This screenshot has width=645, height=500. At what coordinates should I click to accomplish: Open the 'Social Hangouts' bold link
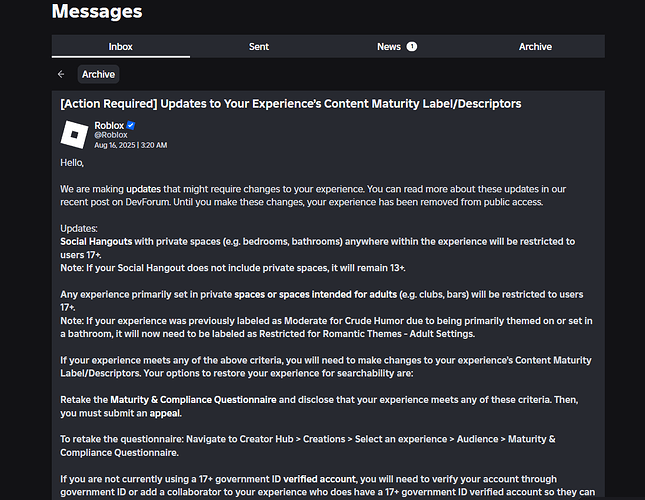(x=96, y=241)
